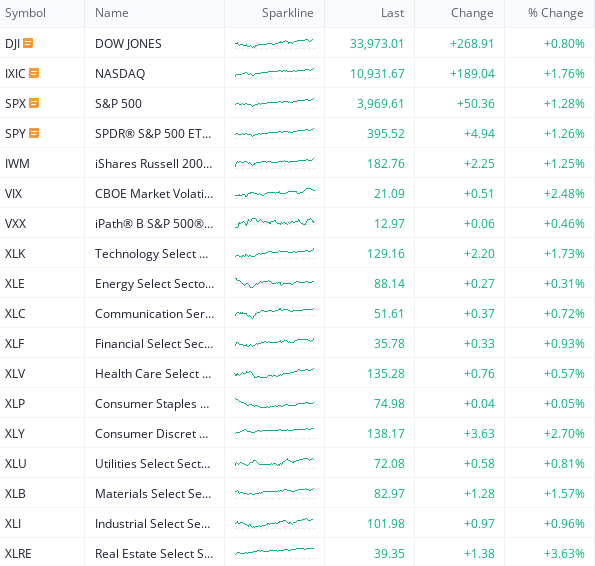Click the Sparkline column header

coord(288,13)
